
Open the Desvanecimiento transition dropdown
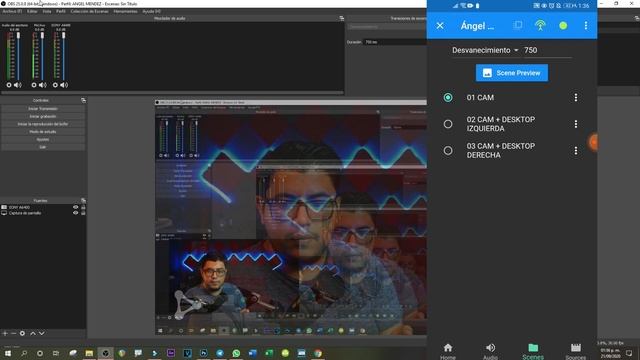pyautogui.click(x=485, y=50)
